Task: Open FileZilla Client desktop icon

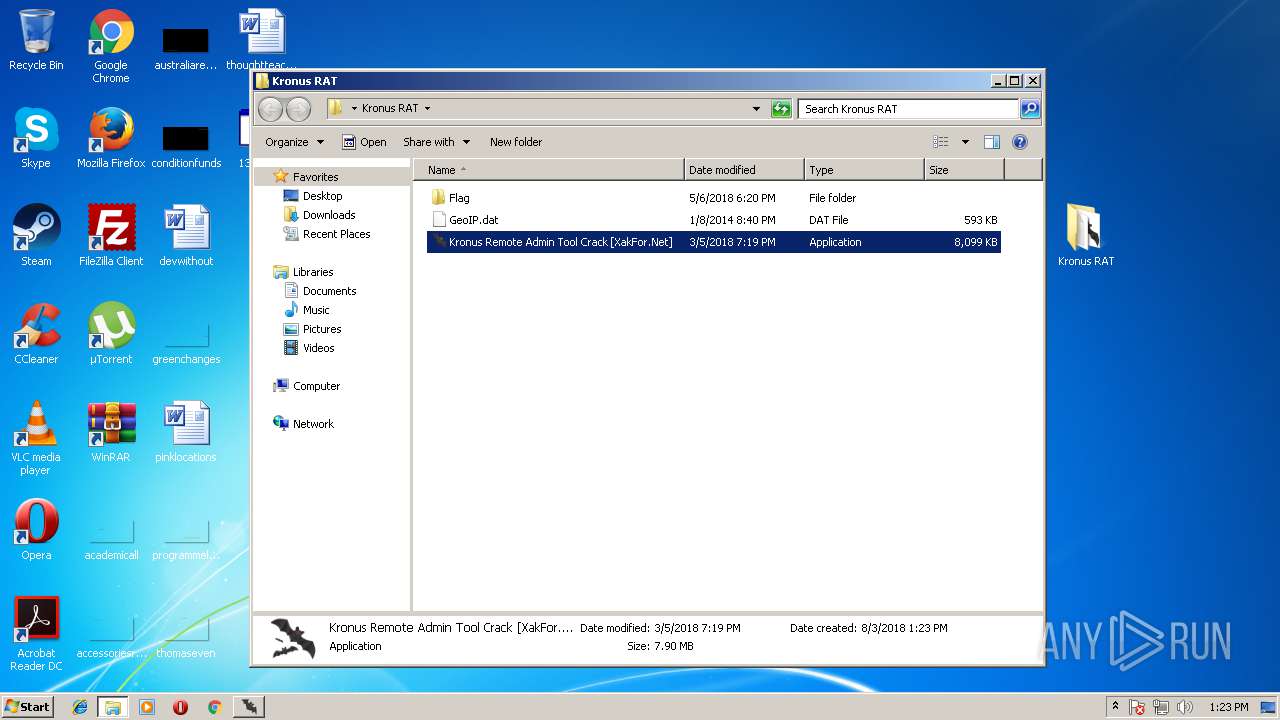Action: point(111,236)
